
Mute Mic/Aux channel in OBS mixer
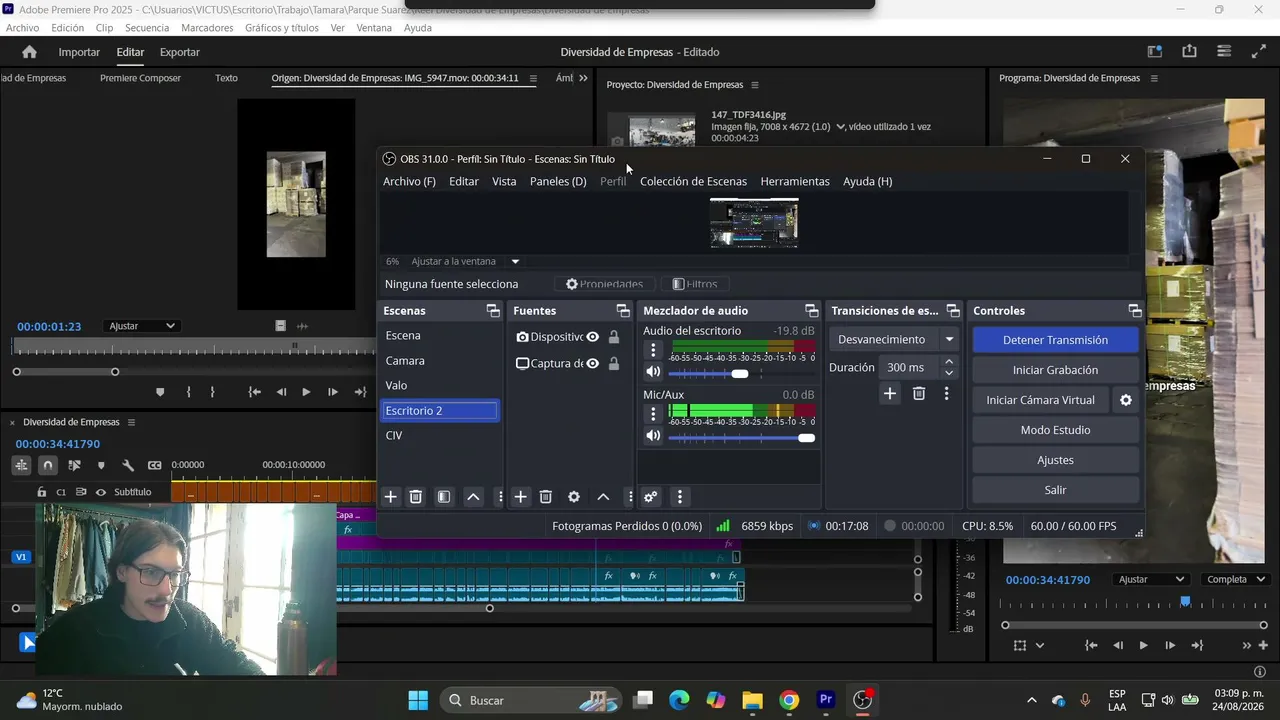point(653,436)
